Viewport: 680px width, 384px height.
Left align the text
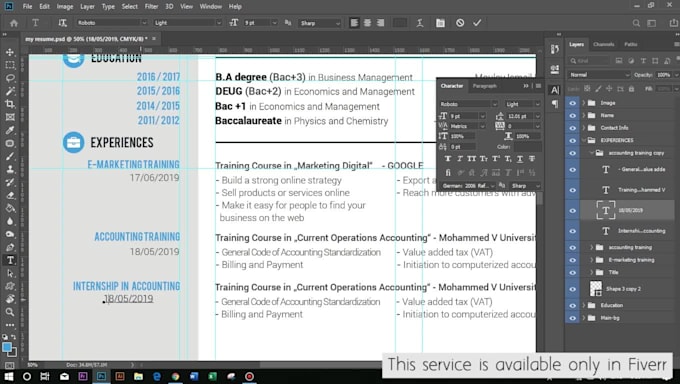point(354,23)
